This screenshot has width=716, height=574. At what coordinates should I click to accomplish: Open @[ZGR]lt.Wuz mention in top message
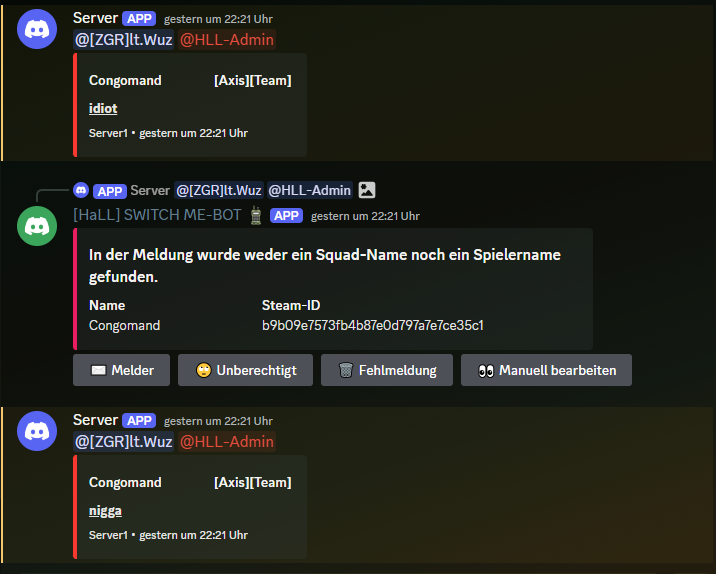[123, 40]
